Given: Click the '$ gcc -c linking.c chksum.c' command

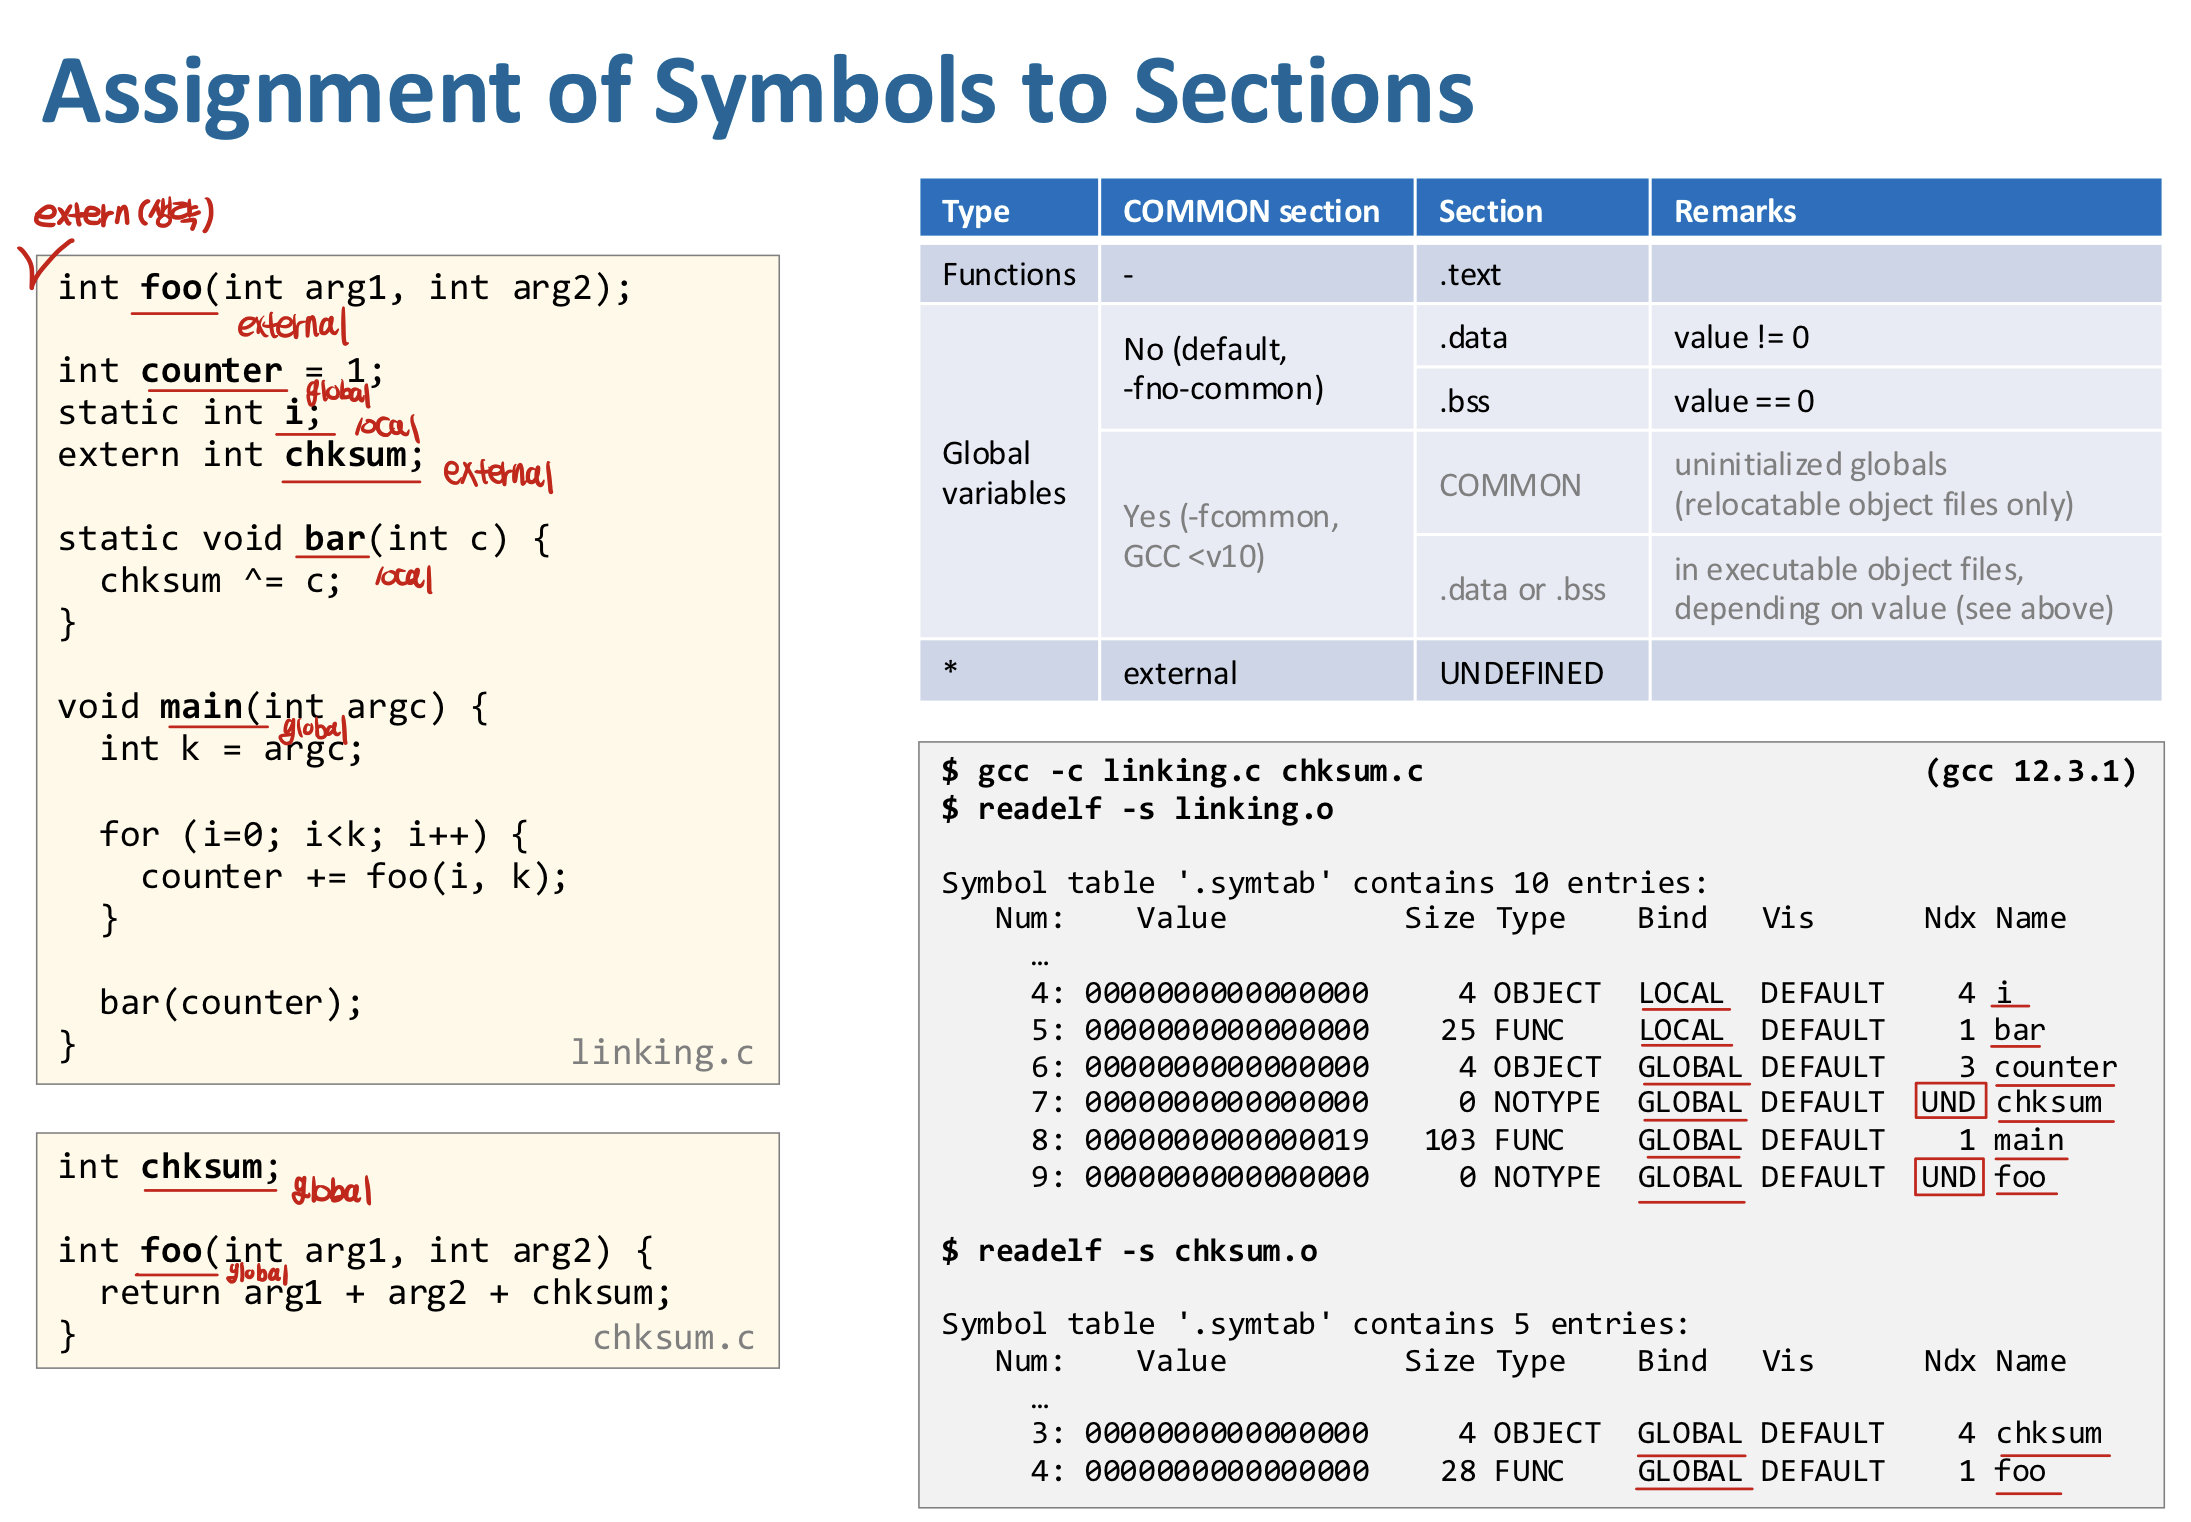Looking at the screenshot, I should tap(1182, 771).
